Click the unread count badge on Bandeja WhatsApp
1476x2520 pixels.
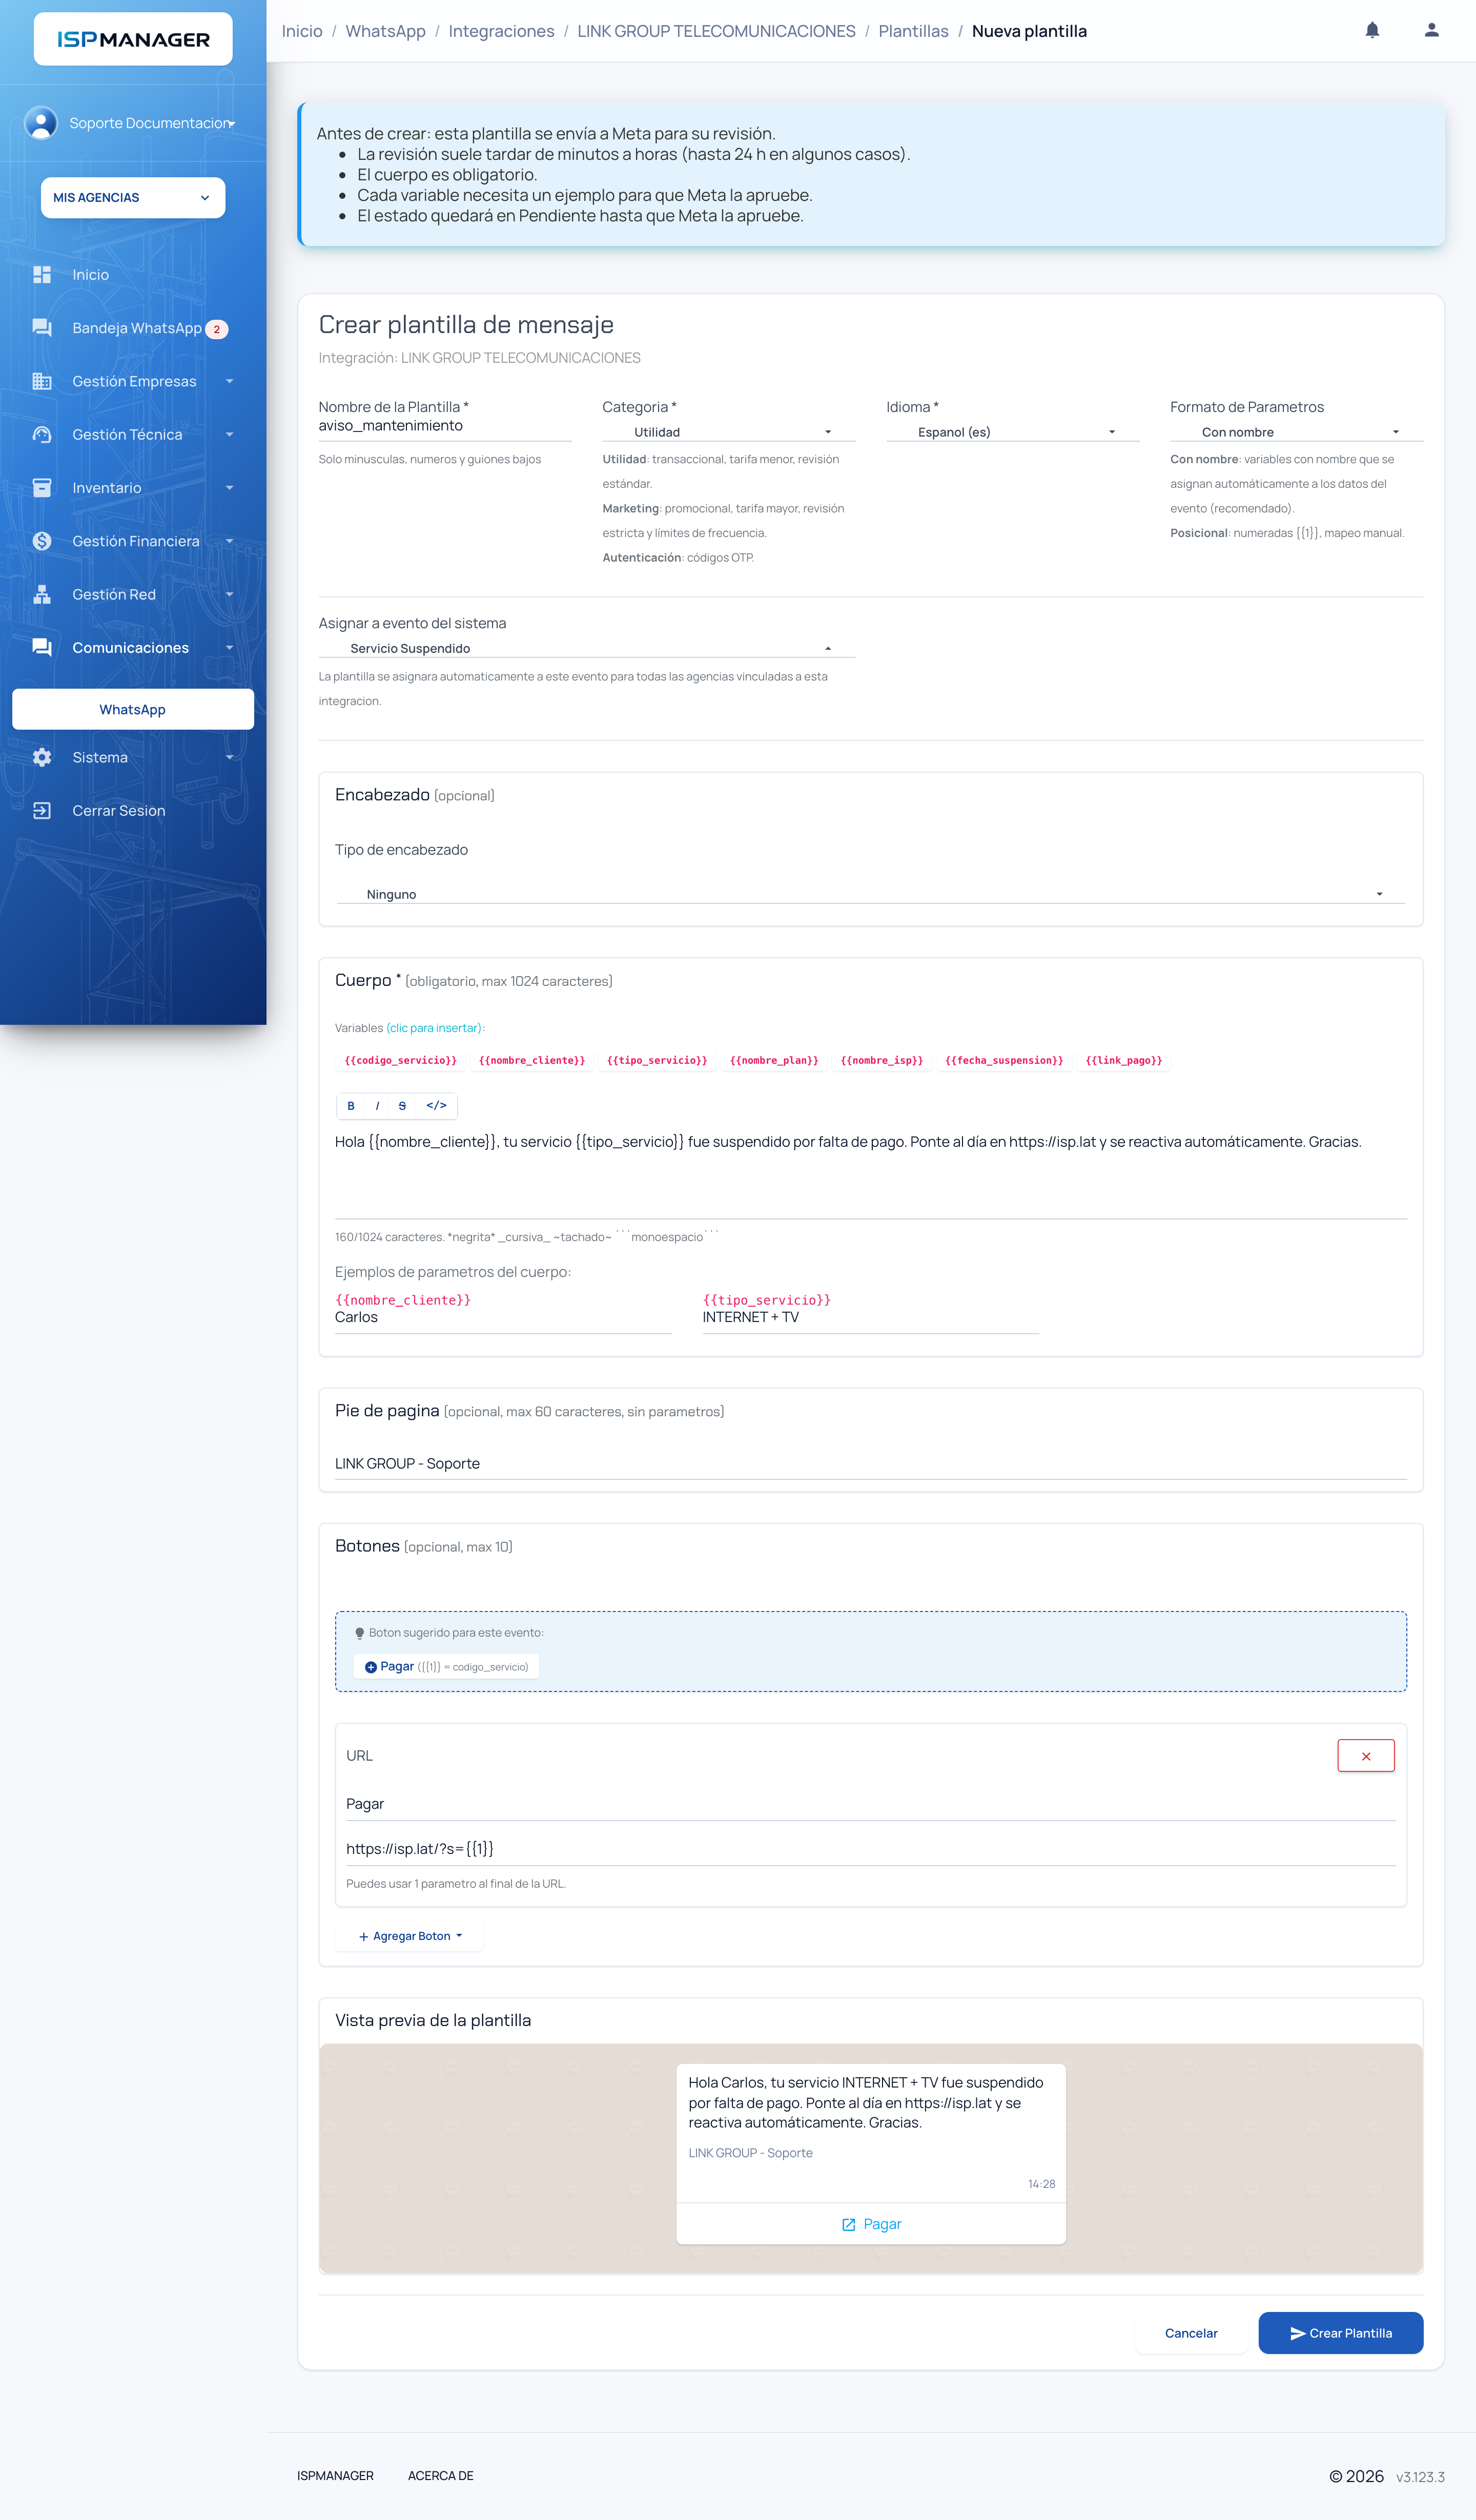pos(217,329)
